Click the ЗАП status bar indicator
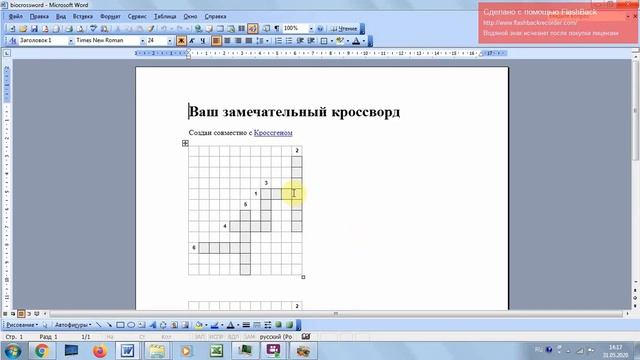The width and height of the screenshot is (640, 360). (199, 337)
